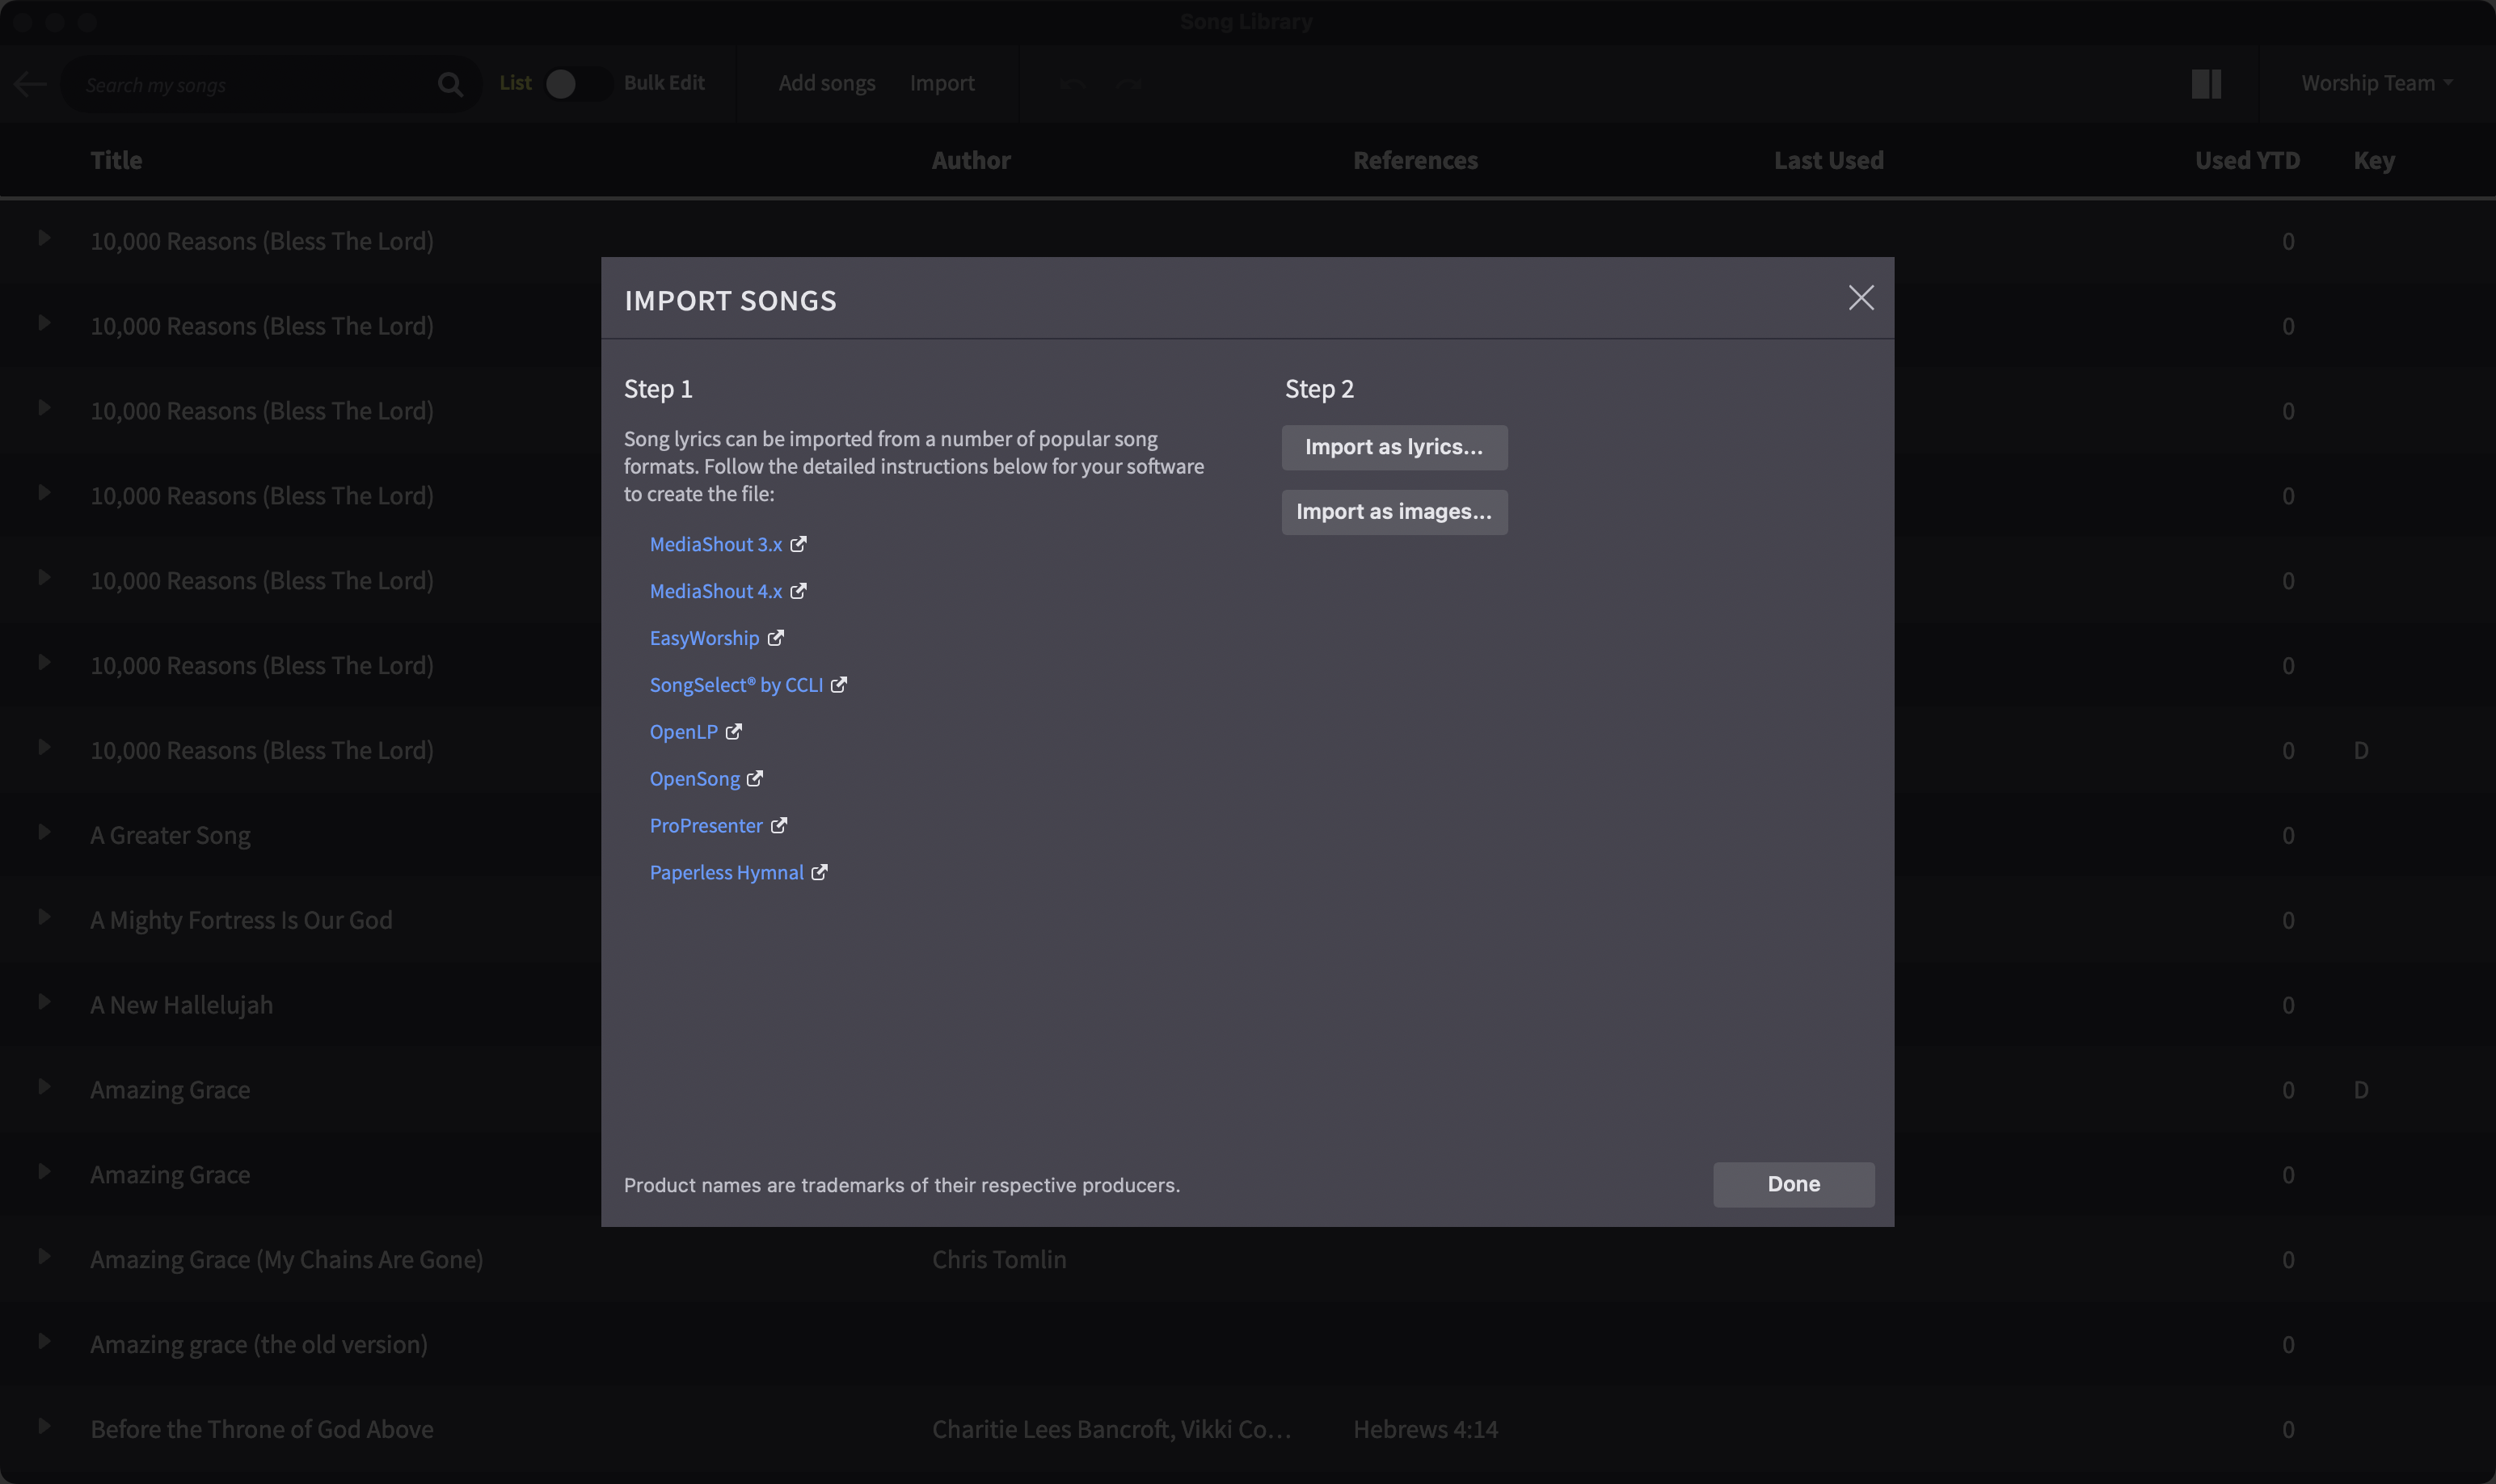Click the search magnifier icon
Viewport: 2496px width, 1484px height.
point(450,85)
